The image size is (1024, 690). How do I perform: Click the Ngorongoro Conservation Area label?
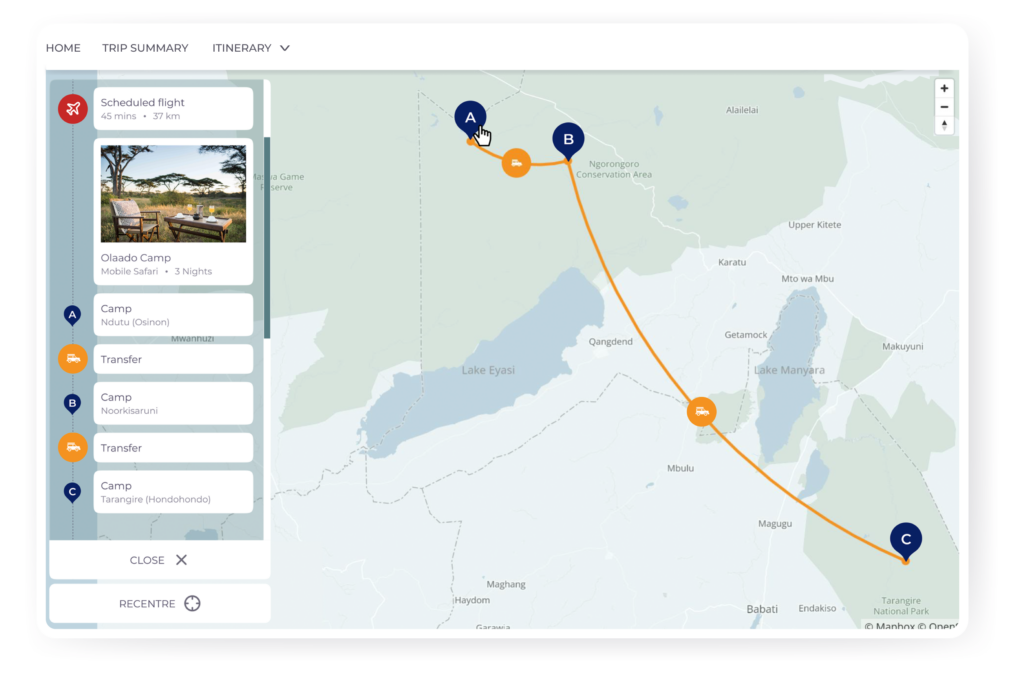point(614,169)
